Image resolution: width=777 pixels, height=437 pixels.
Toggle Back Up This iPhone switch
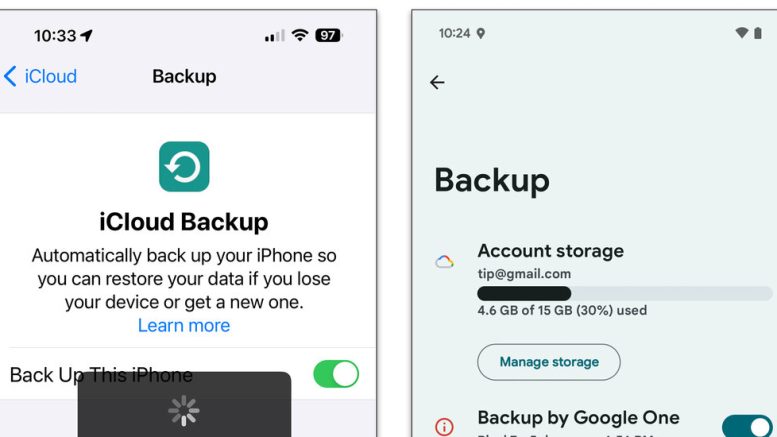point(336,374)
